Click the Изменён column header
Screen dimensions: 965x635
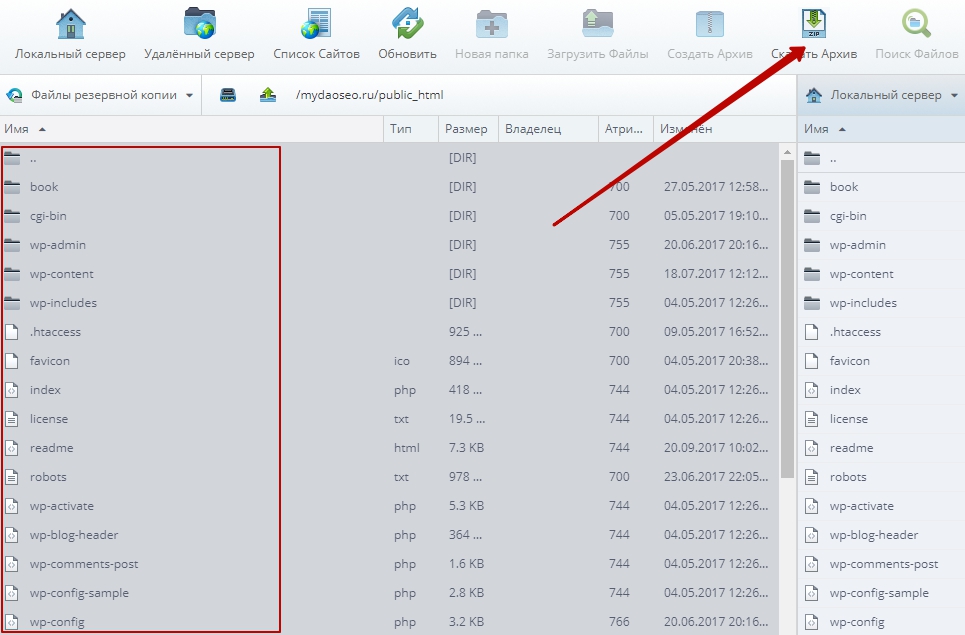pyautogui.click(x=724, y=129)
